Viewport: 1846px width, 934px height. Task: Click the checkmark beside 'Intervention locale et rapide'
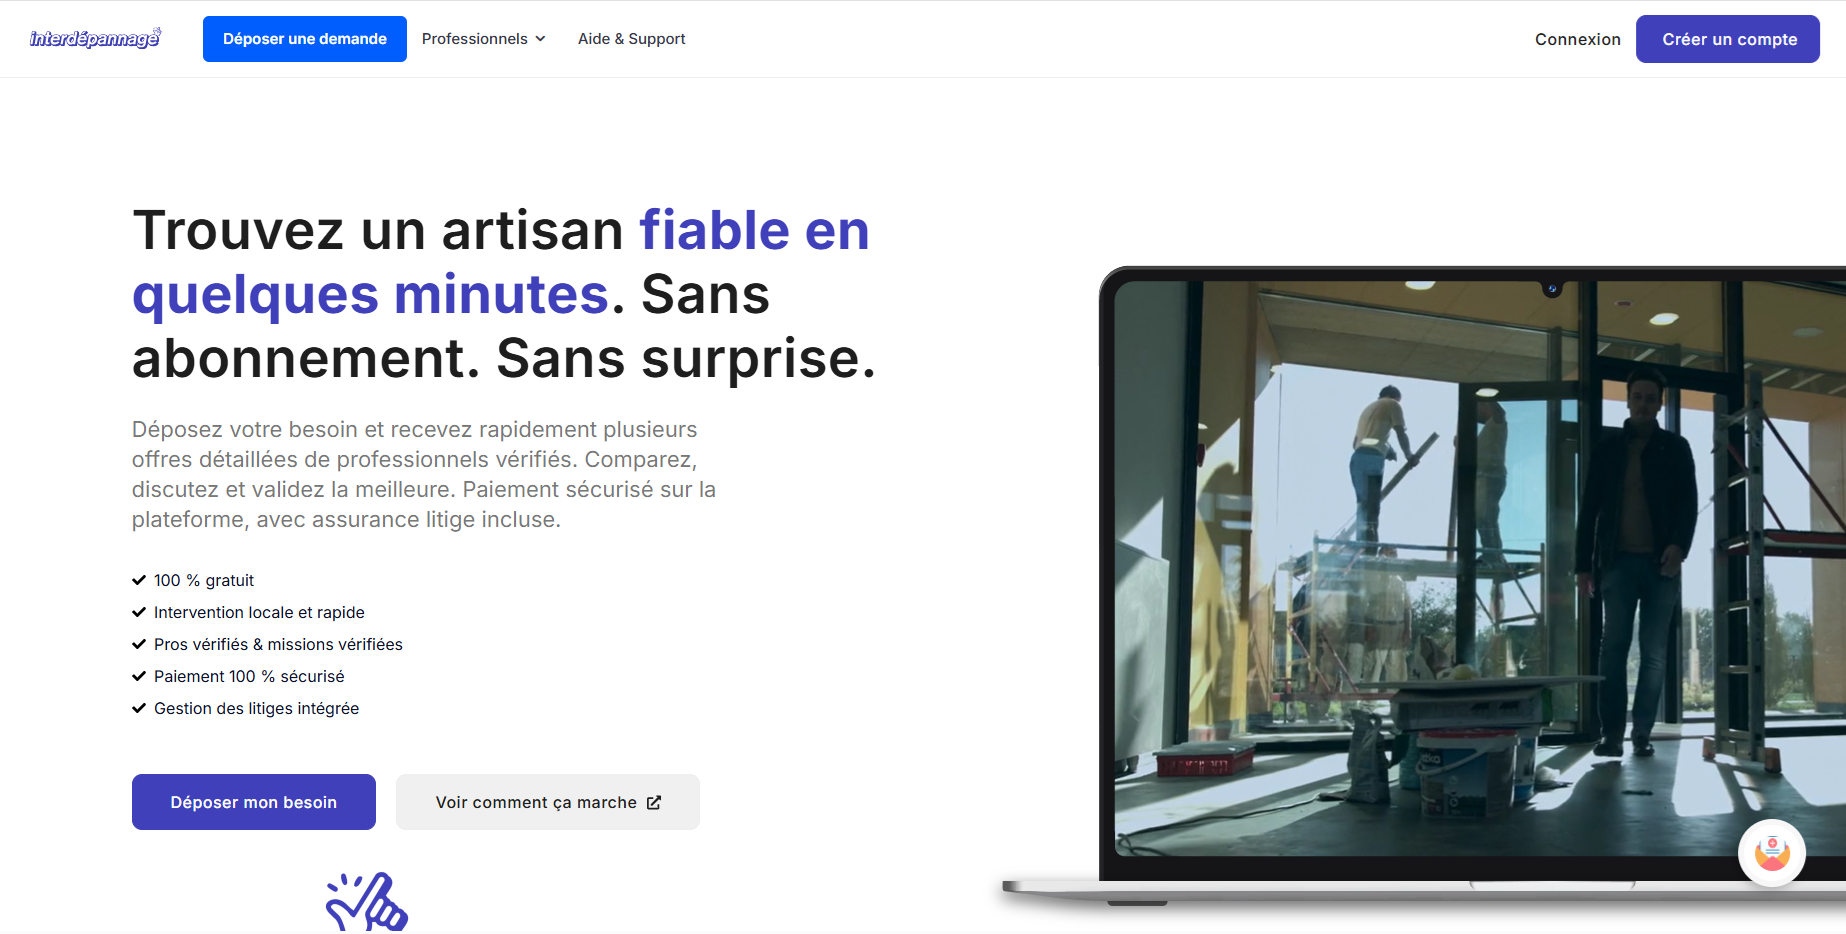[x=139, y=612]
